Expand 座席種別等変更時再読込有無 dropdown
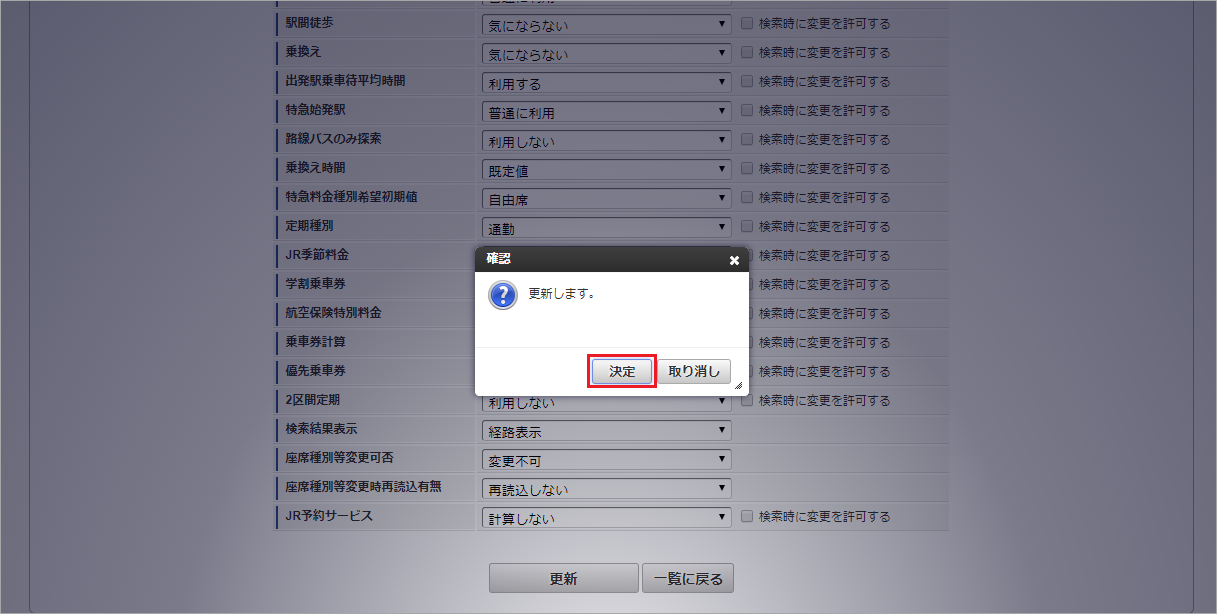1217x614 pixels. pos(606,489)
